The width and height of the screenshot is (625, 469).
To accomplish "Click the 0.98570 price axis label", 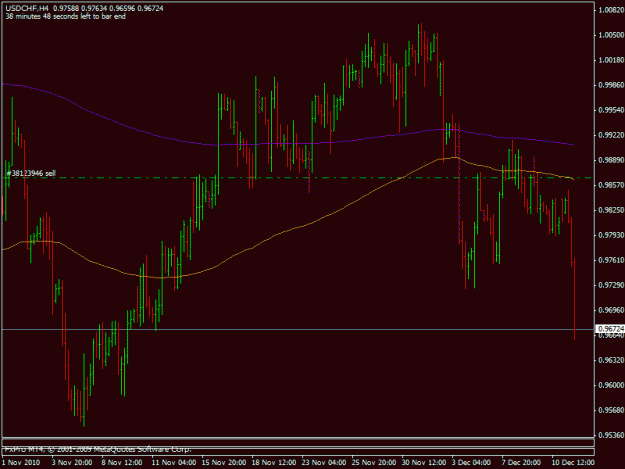I will click(x=611, y=185).
